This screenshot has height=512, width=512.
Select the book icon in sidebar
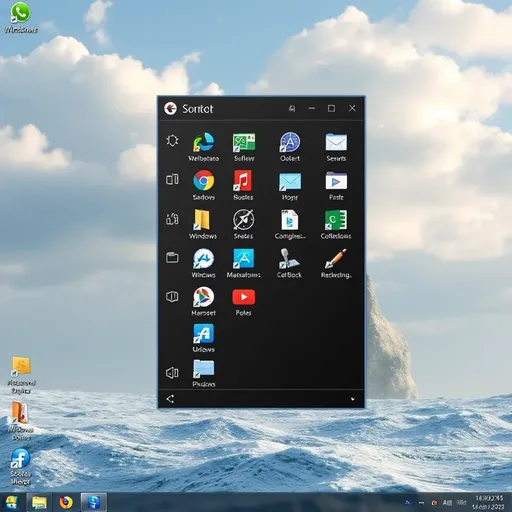pos(172,296)
